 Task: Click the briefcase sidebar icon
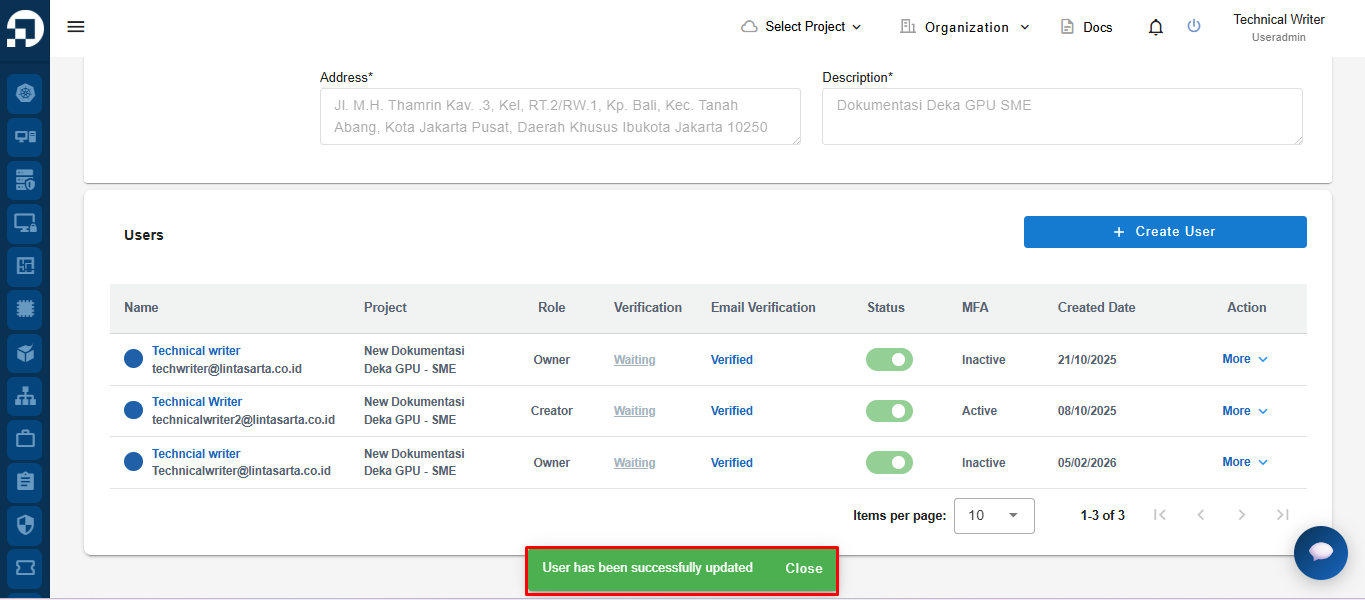[x=25, y=439]
